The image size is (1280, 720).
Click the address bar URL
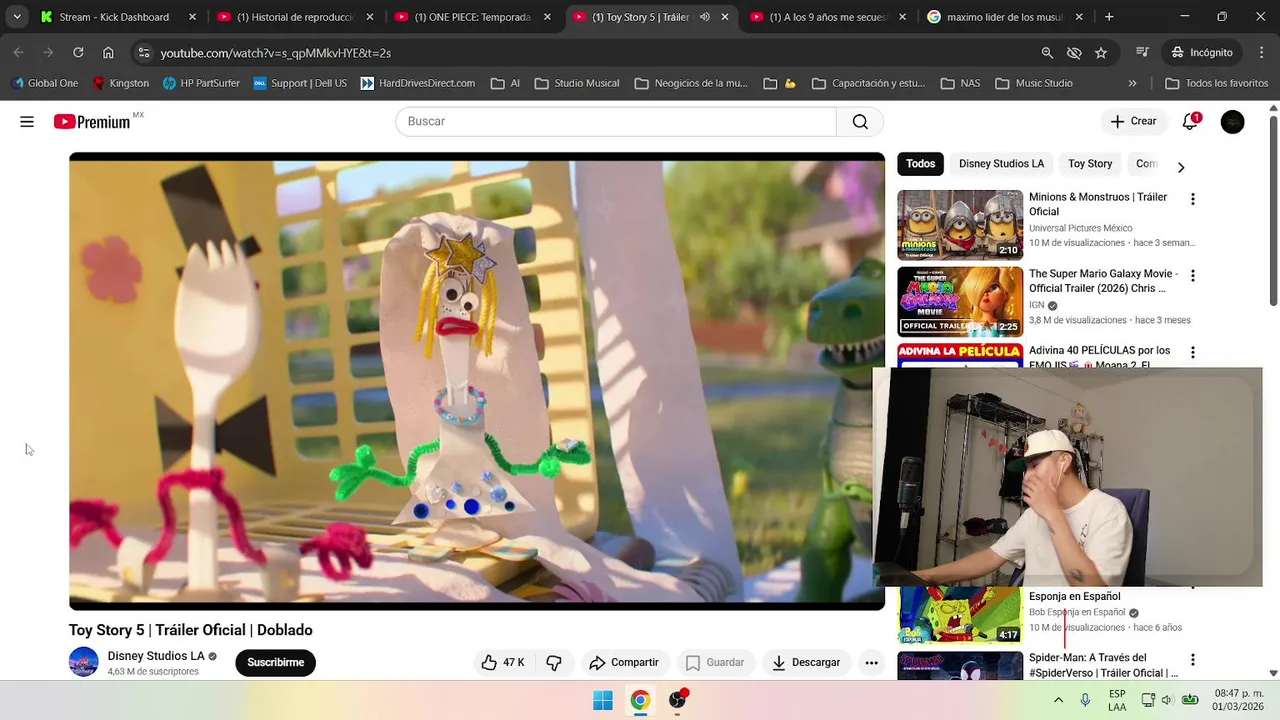276,52
